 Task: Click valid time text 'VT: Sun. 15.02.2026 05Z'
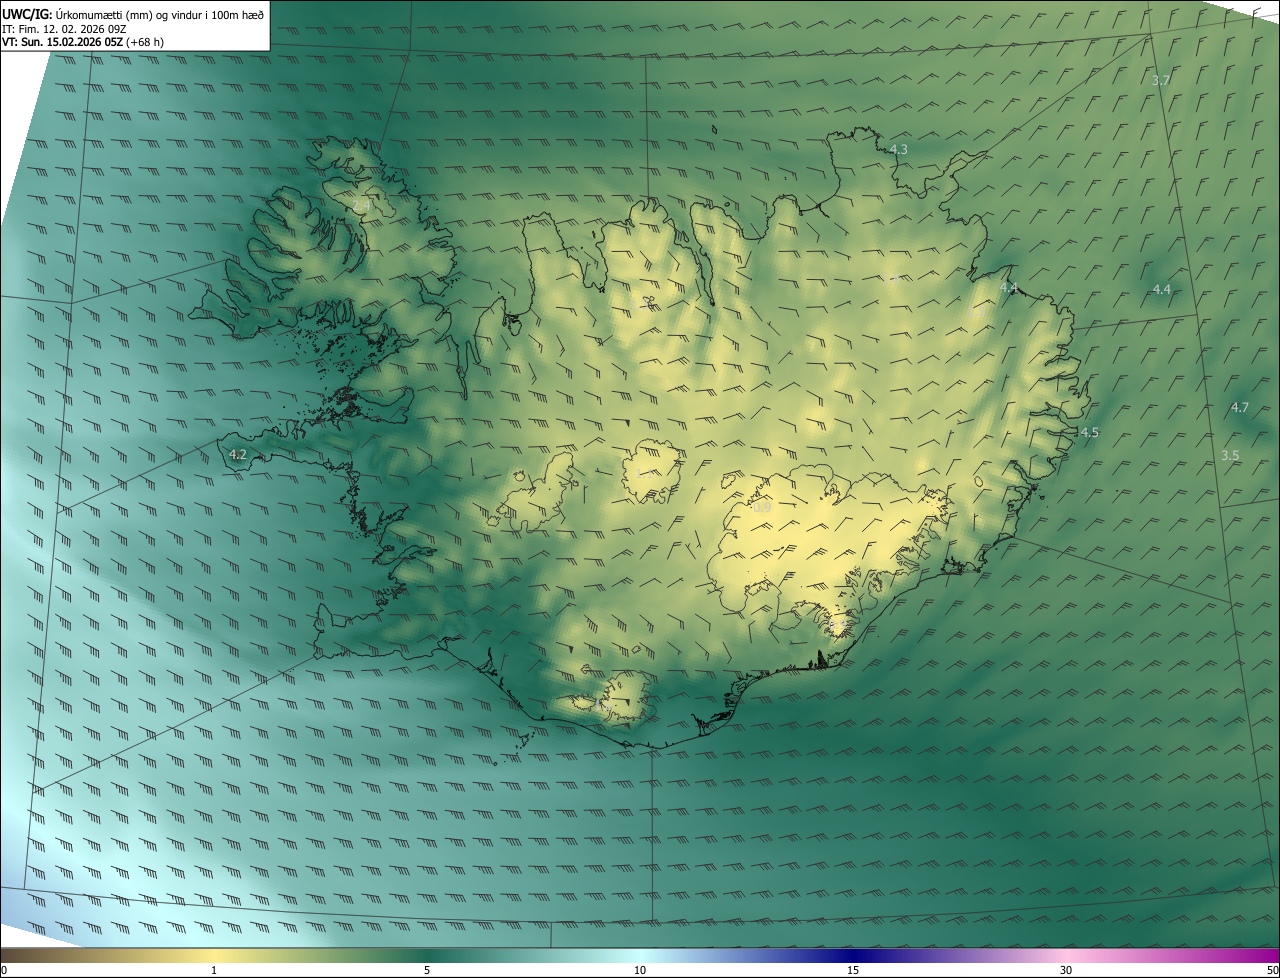(x=62, y=43)
